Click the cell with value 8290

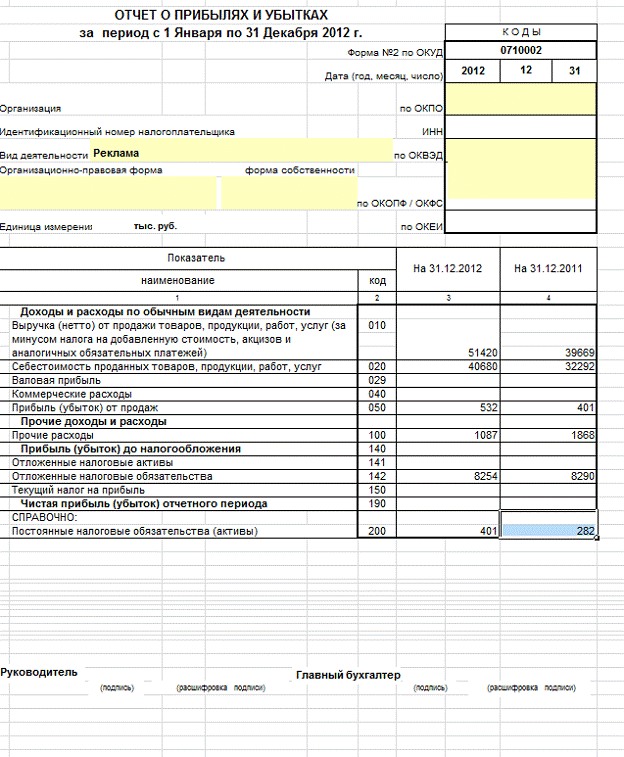549,477
